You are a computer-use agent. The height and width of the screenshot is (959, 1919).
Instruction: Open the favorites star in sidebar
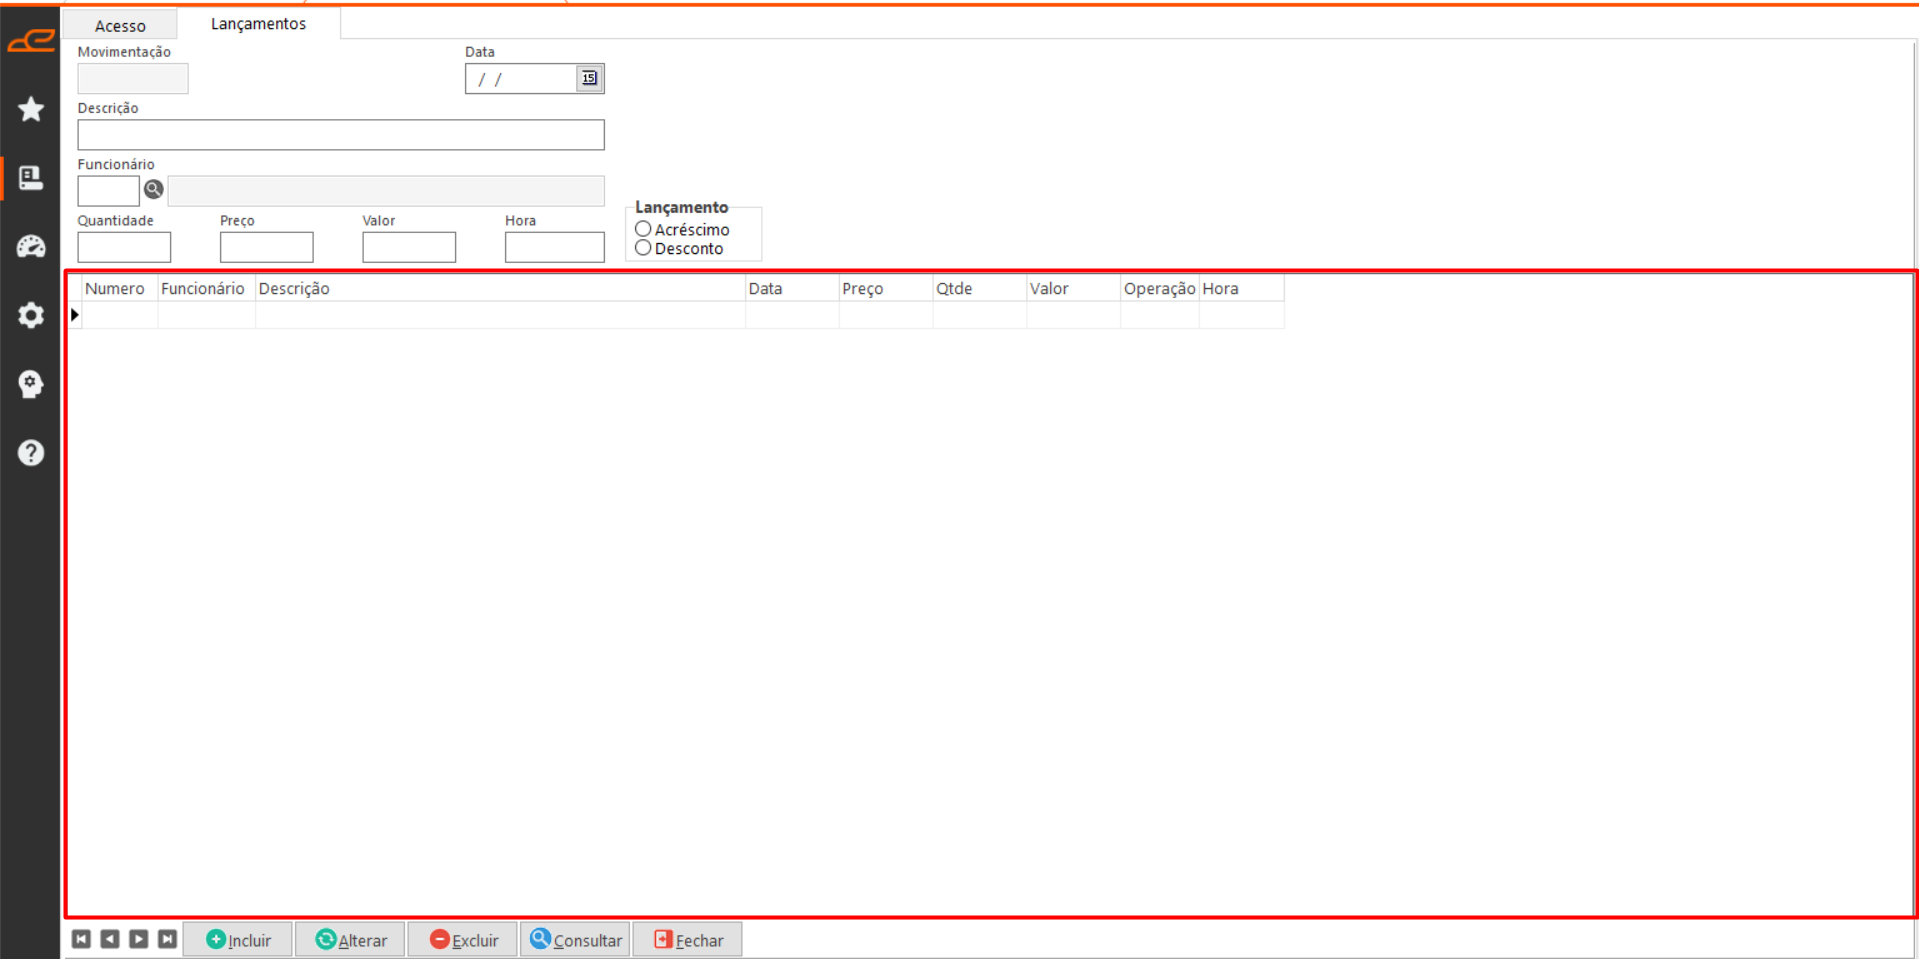[31, 109]
